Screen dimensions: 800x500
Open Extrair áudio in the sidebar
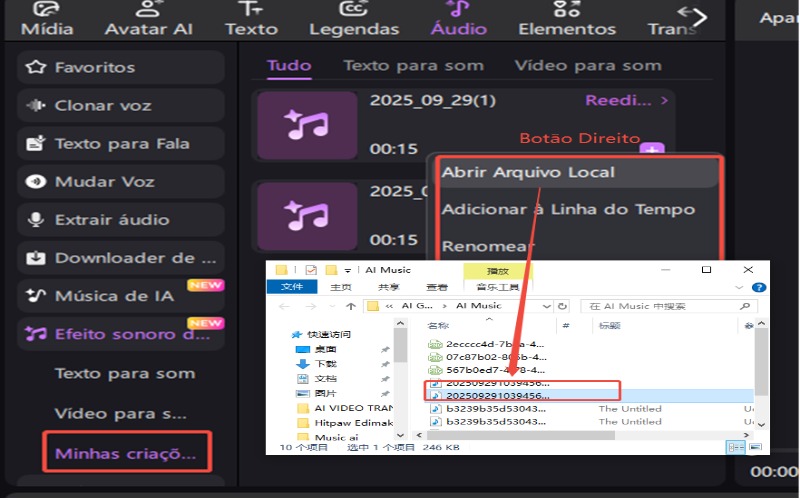(x=120, y=219)
